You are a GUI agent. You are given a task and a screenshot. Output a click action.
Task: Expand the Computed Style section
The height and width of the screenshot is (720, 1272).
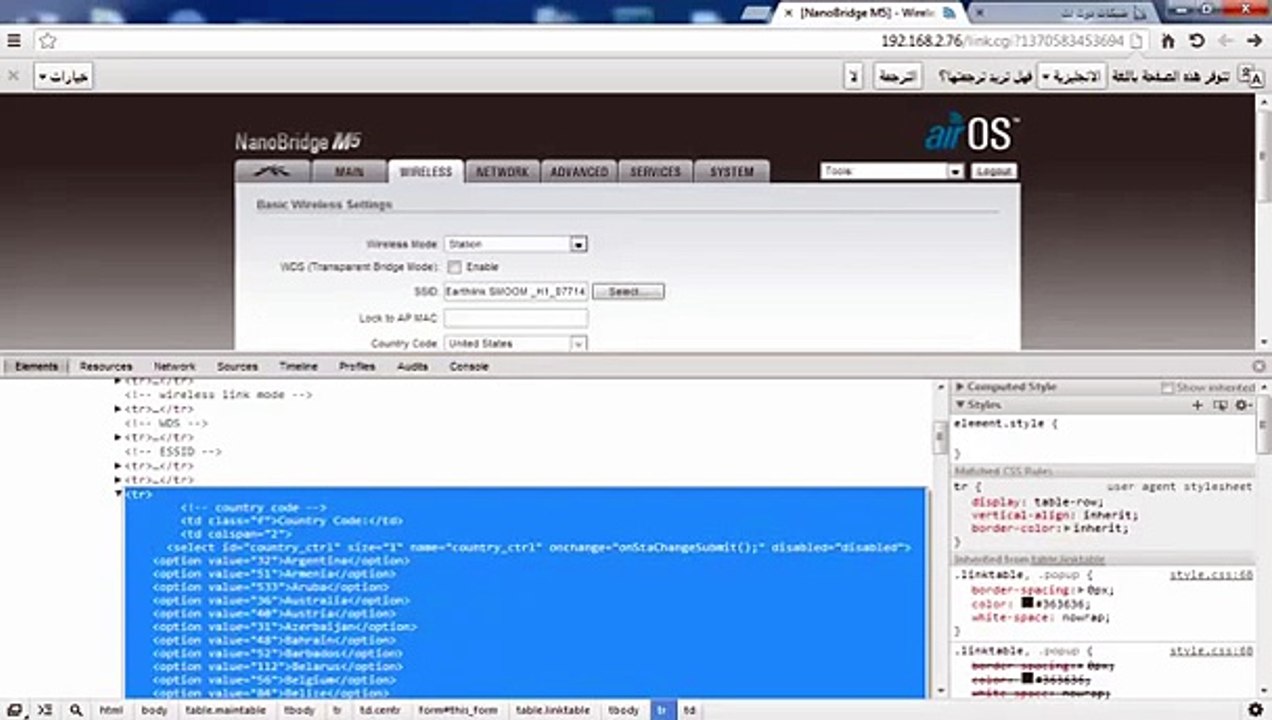[960, 387]
